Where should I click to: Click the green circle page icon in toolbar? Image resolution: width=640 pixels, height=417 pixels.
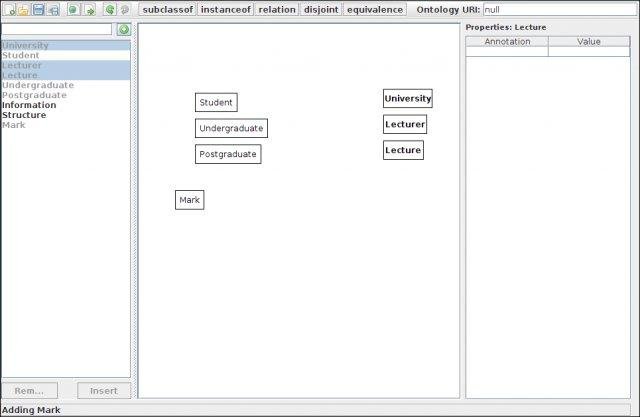pyautogui.click(x=73, y=9)
